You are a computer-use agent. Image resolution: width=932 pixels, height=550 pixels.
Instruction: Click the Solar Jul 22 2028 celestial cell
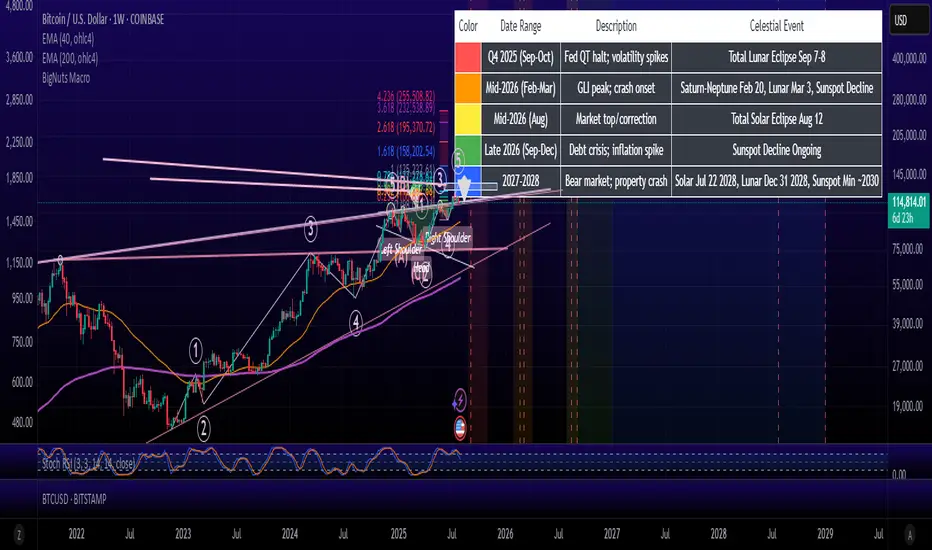tap(776, 181)
